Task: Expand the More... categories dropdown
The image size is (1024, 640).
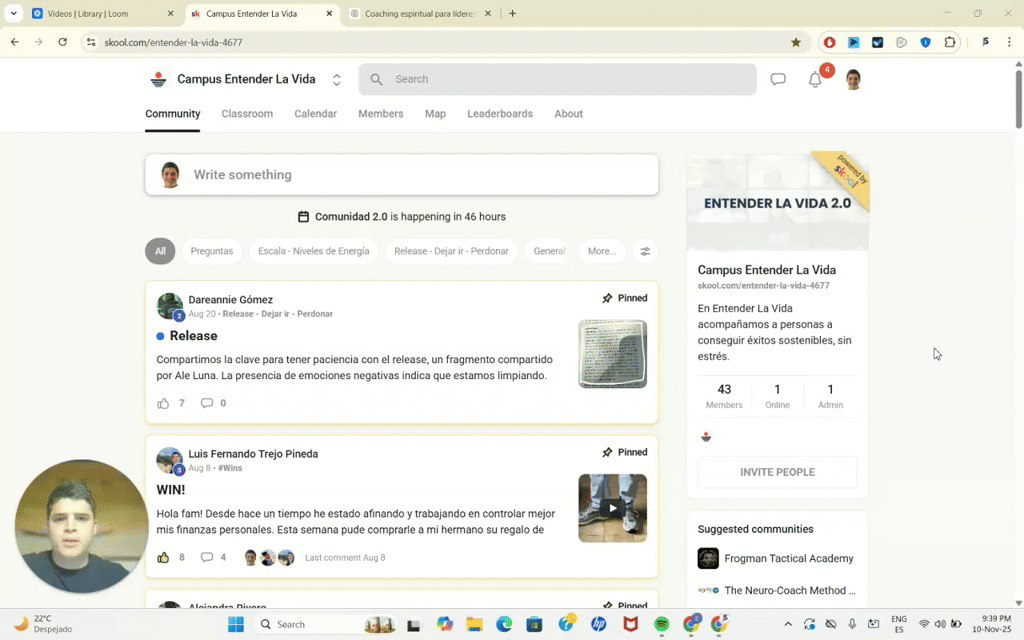Action: [602, 251]
